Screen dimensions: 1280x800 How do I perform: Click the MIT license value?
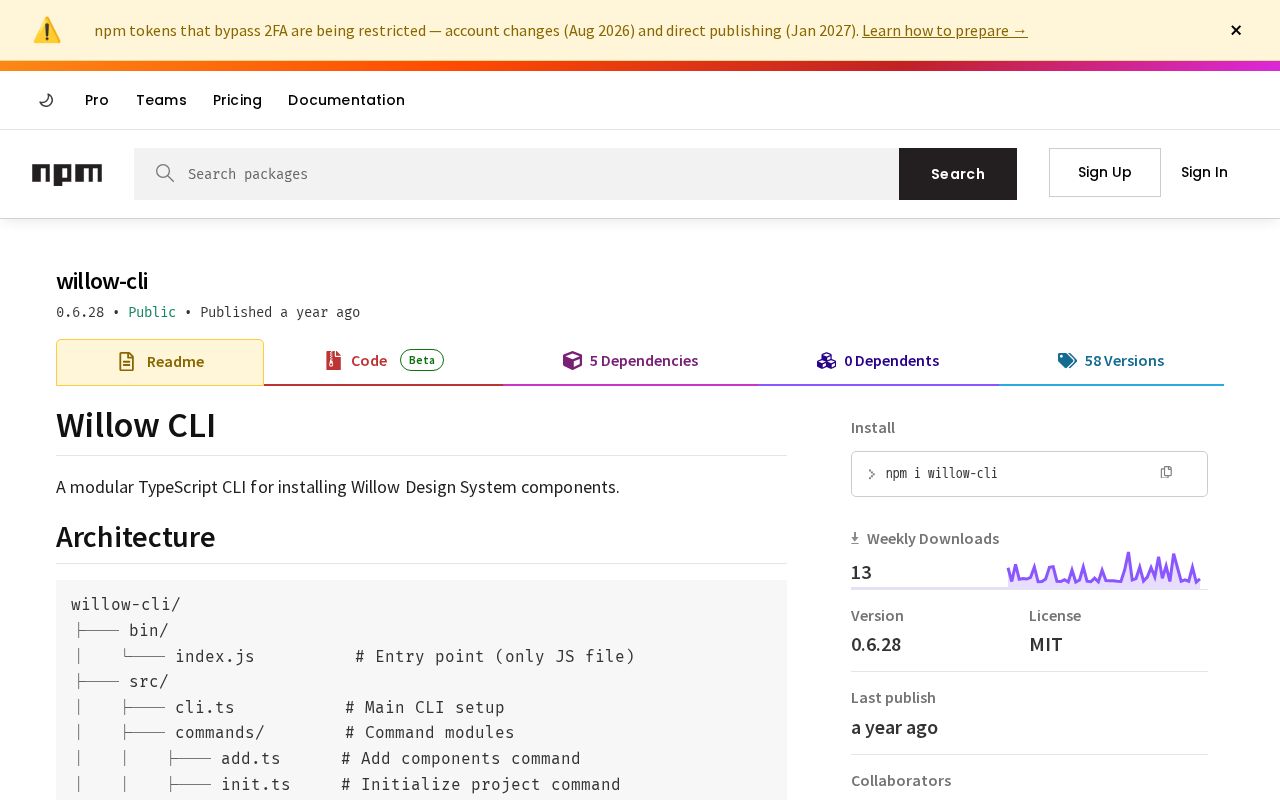pos(1046,644)
